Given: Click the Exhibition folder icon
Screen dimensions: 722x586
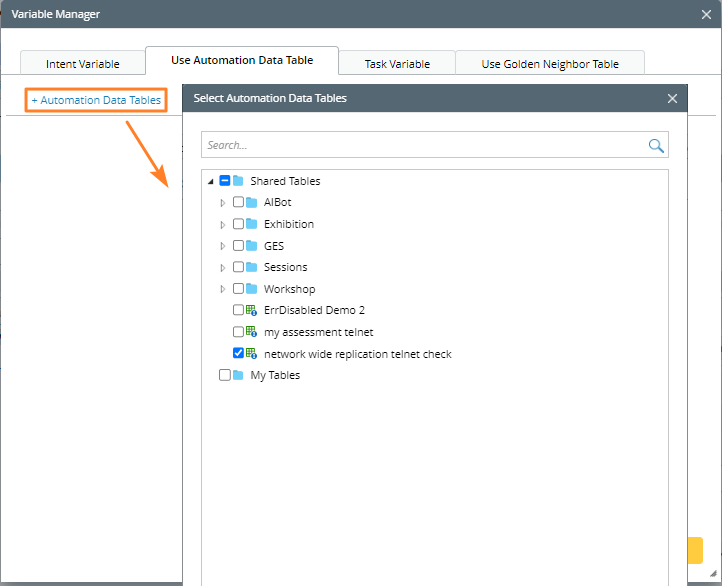Looking at the screenshot, I should pyautogui.click(x=252, y=224).
